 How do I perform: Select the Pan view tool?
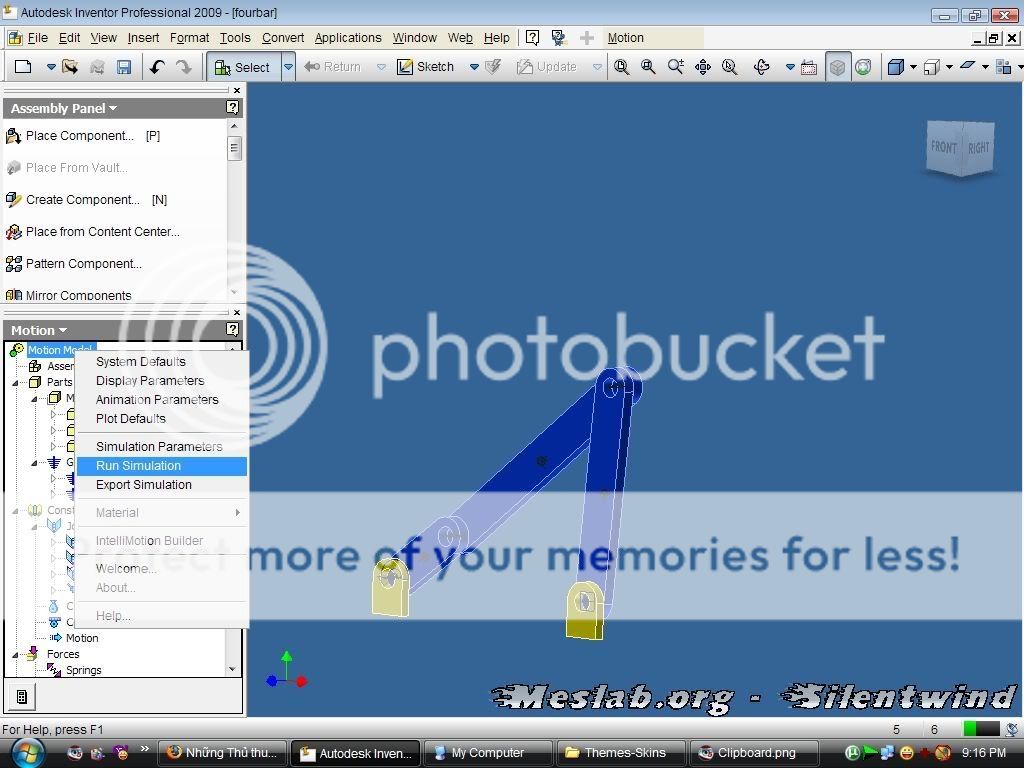[703, 67]
